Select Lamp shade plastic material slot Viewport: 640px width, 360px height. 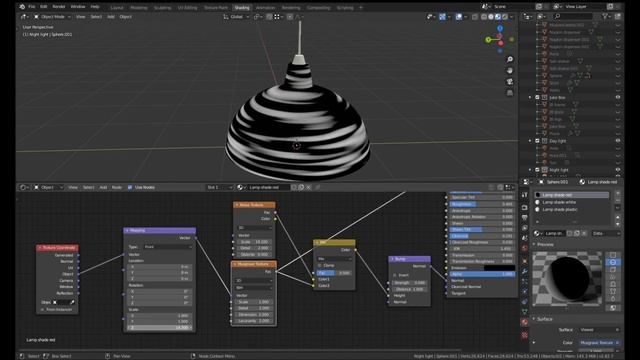tap(571, 209)
